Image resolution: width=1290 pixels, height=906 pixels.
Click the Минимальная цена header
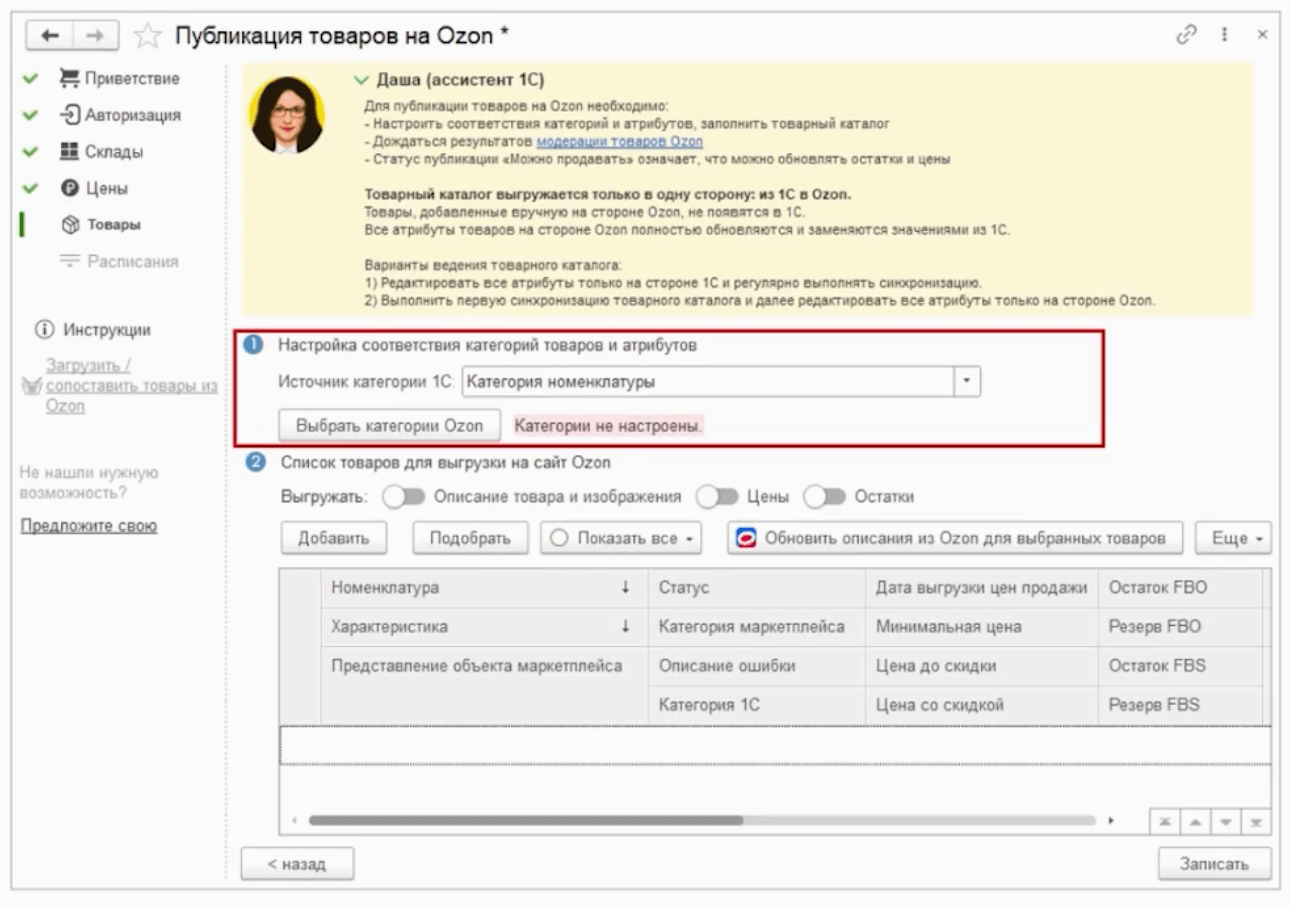(x=981, y=627)
